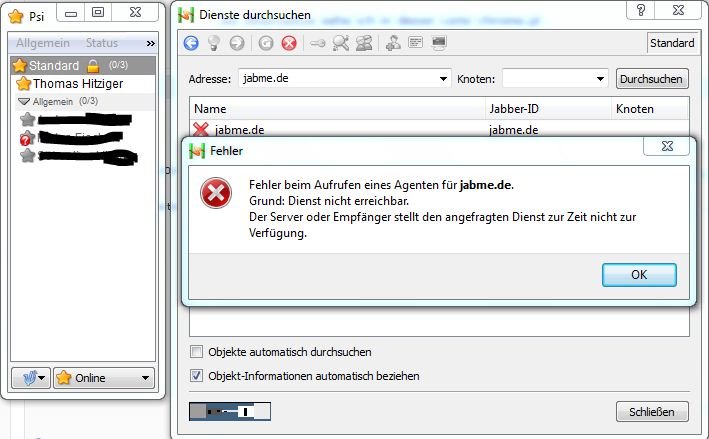The width and height of the screenshot is (709, 439).
Task: Click the Dienste durchsuchen title bar icon
Action: (186, 15)
